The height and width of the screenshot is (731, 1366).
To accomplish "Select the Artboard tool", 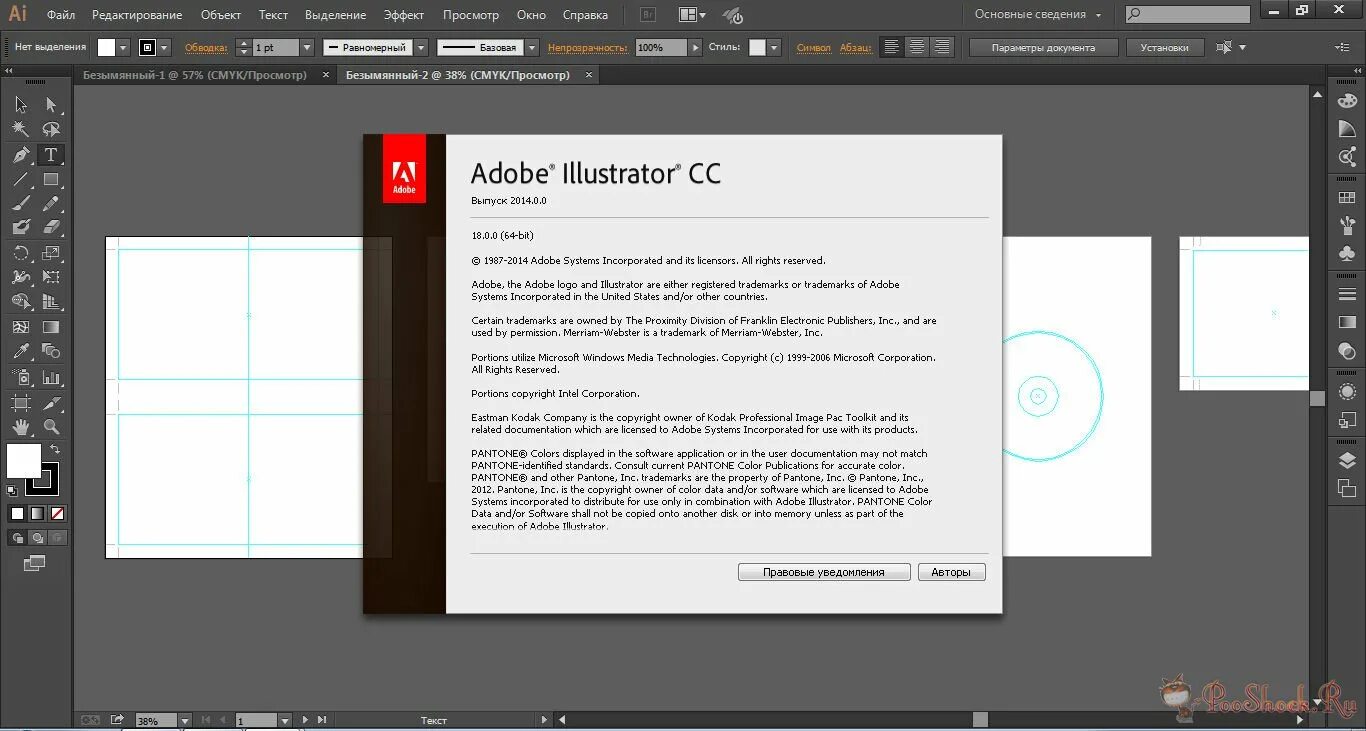I will click(21, 403).
